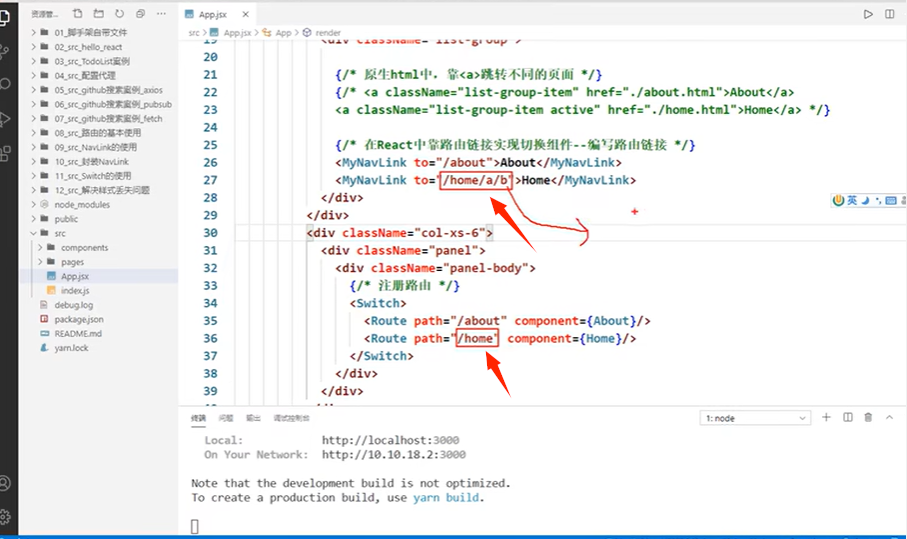
Task: Open the Explorer view in activity bar
Action: click(x=5, y=17)
